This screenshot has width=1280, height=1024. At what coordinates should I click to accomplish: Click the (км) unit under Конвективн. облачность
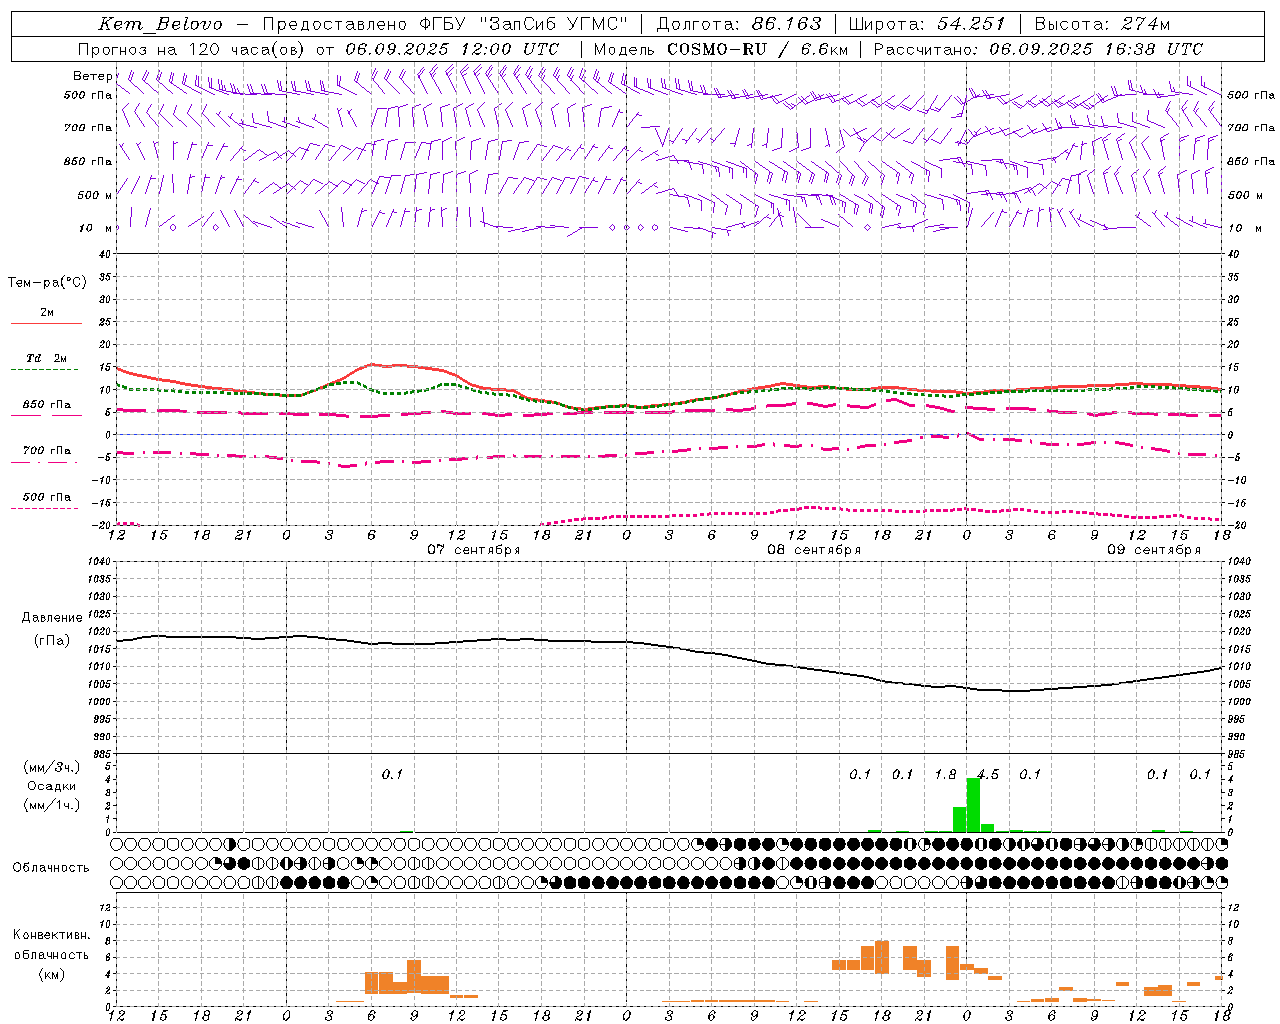(51, 974)
